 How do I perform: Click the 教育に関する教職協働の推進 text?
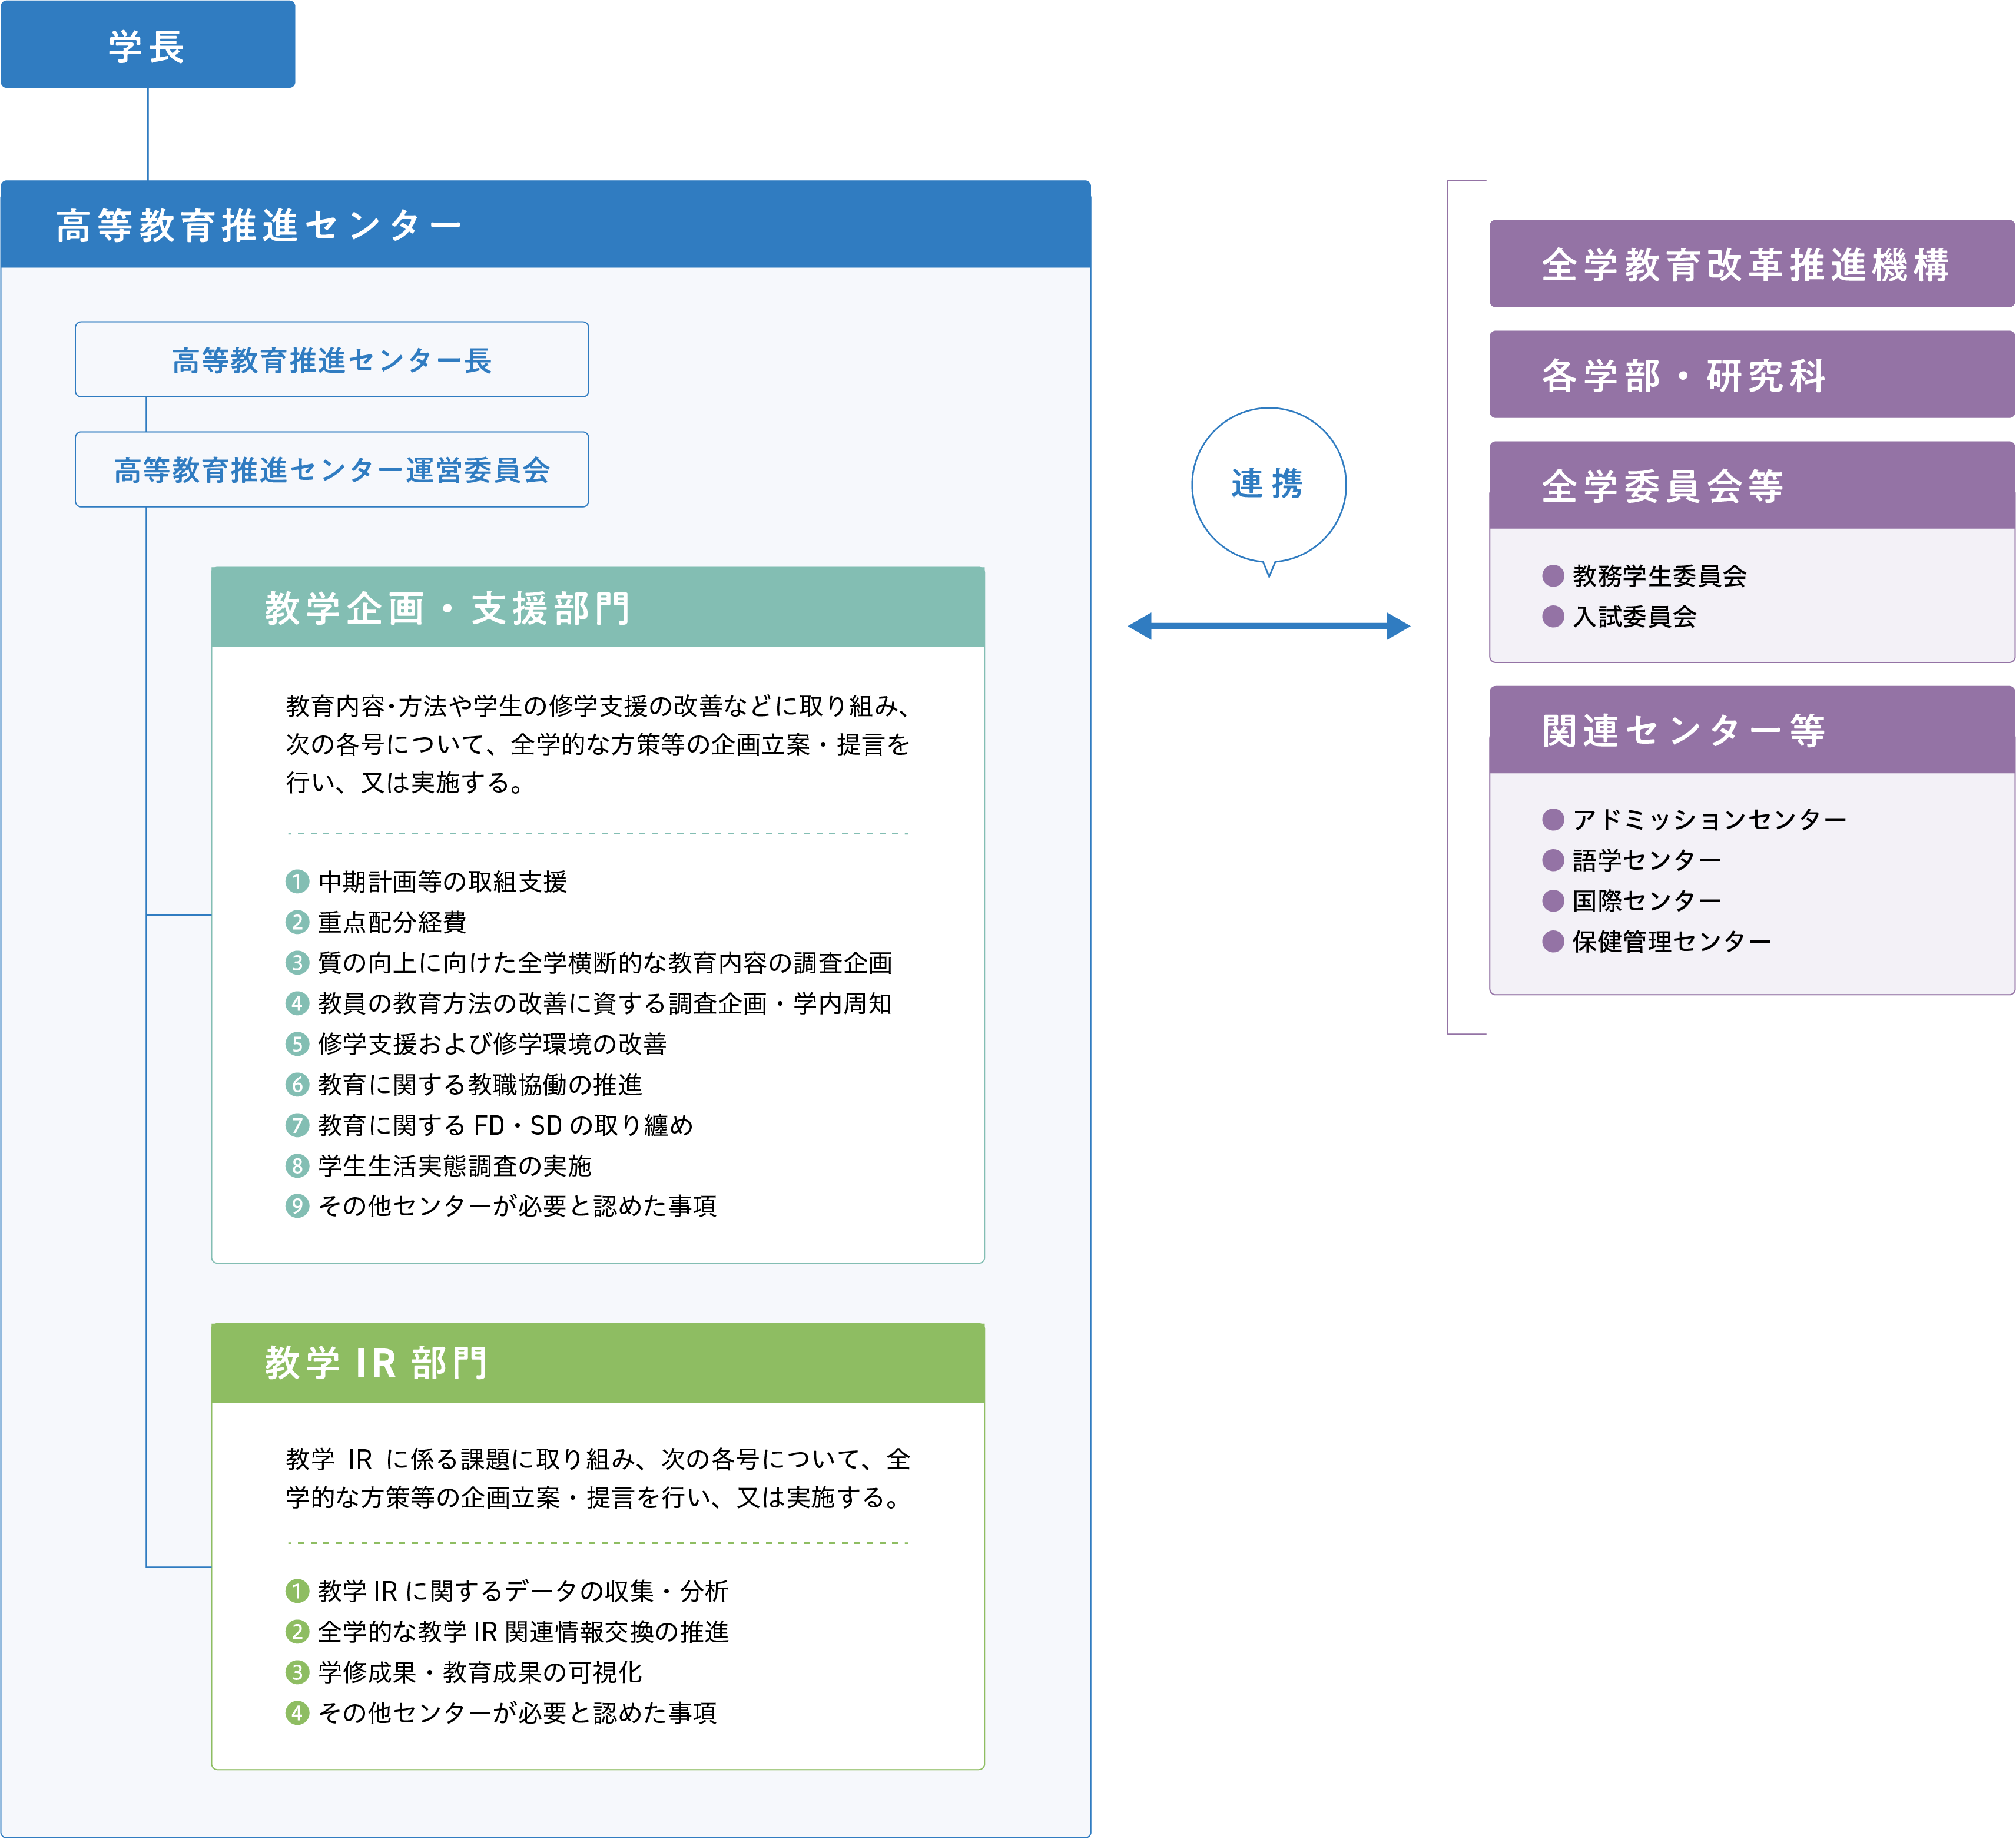pyautogui.click(x=480, y=1084)
